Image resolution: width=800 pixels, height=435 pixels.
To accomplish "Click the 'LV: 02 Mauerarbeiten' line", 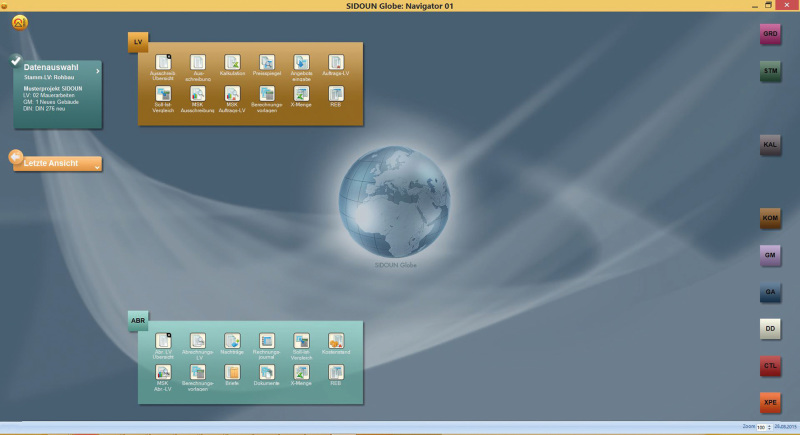I will click(49, 95).
